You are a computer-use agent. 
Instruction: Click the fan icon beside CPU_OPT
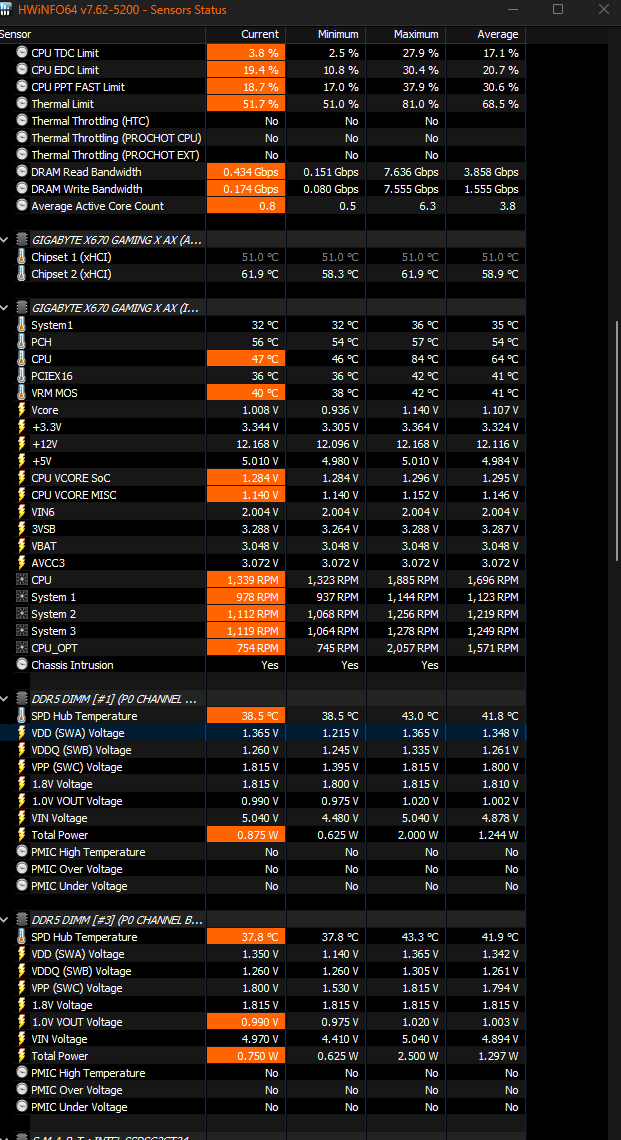coord(22,648)
